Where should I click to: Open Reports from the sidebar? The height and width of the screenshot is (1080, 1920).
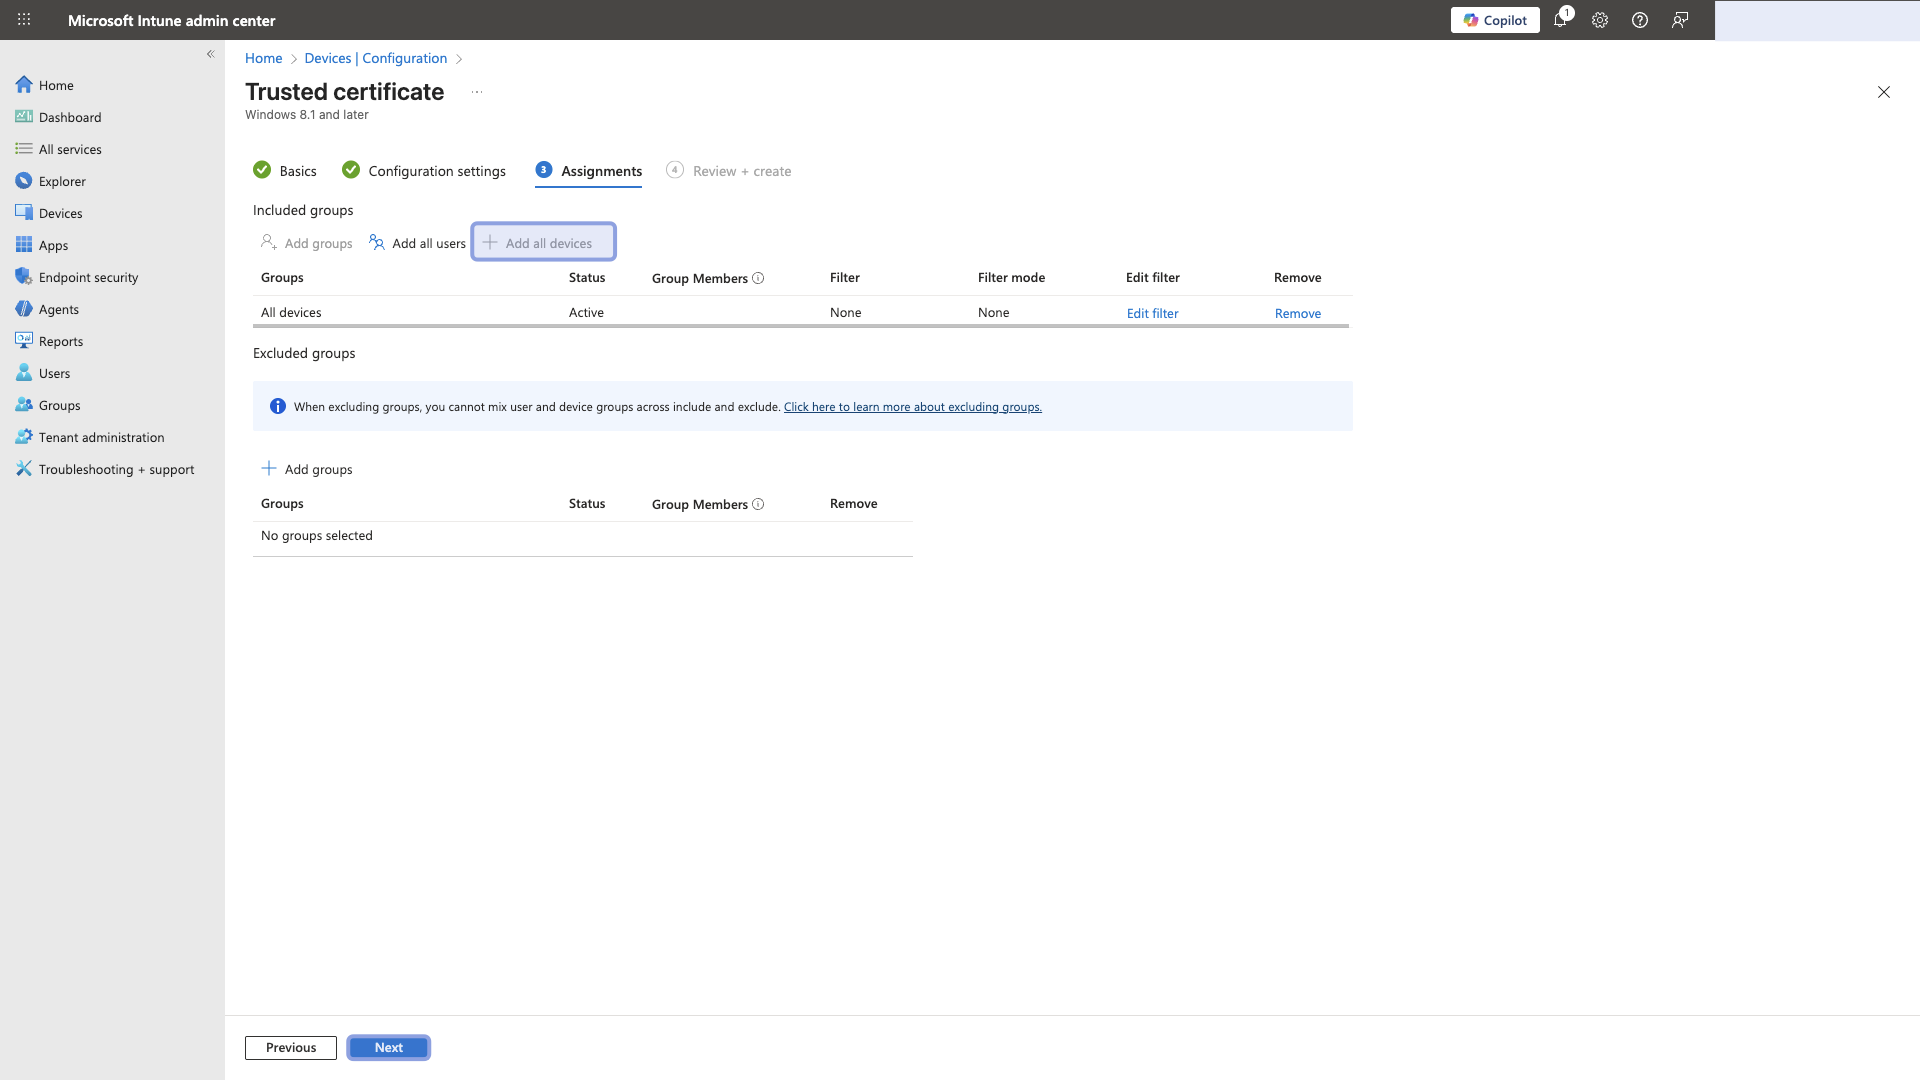[62, 341]
